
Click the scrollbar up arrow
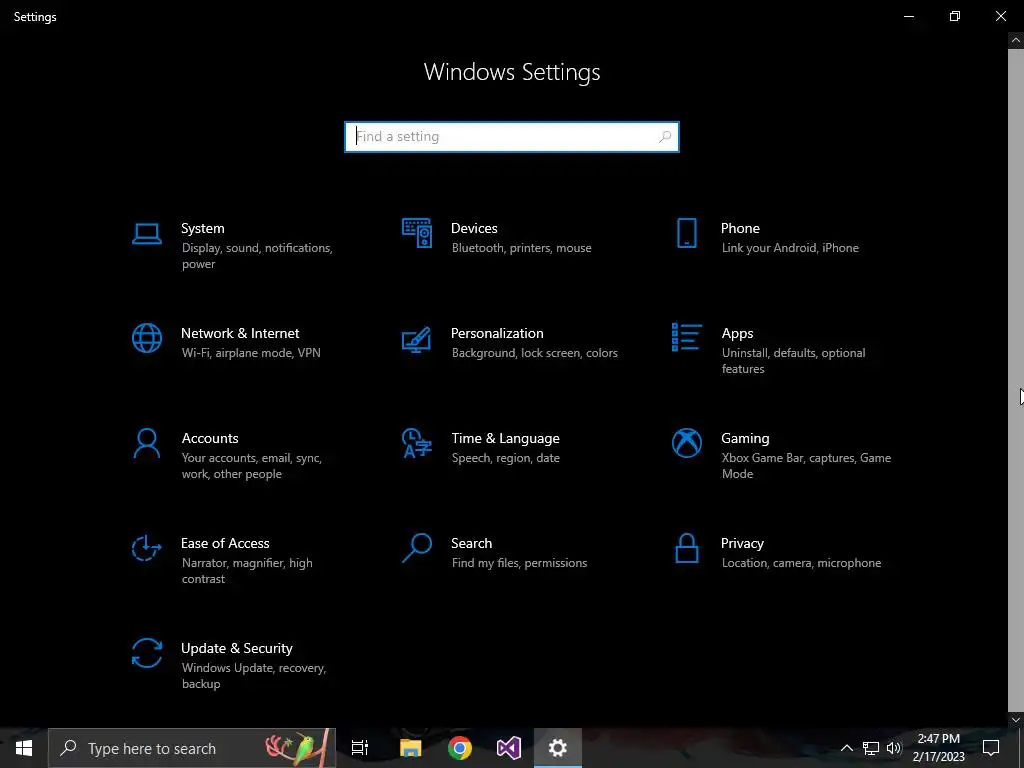[x=1016, y=40]
